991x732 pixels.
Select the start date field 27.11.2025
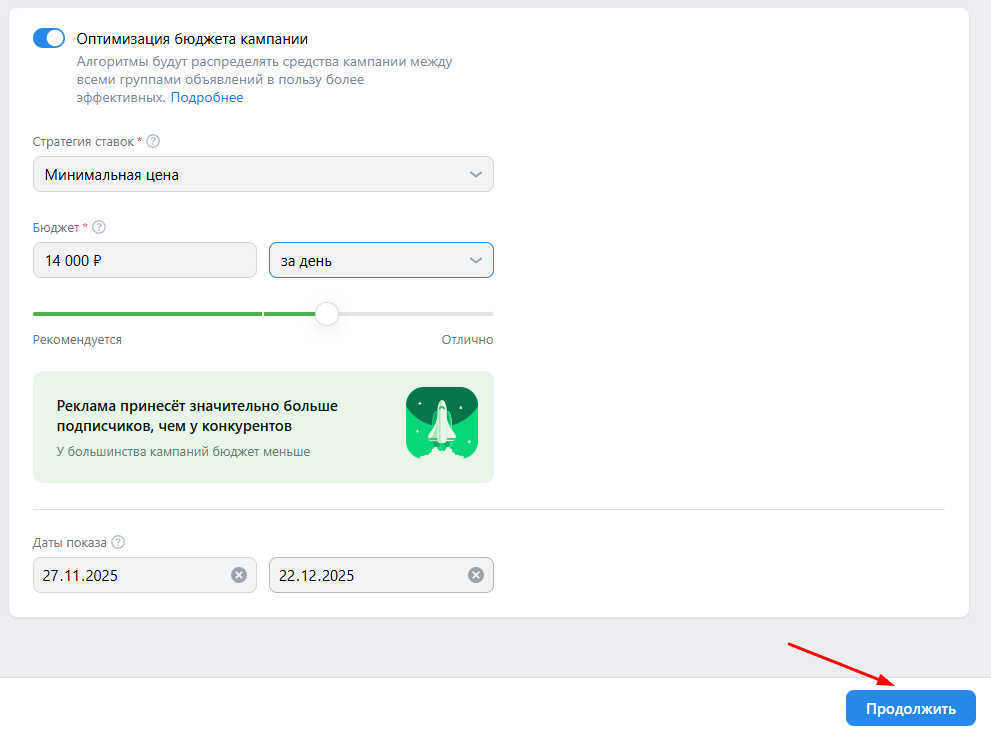coord(130,575)
